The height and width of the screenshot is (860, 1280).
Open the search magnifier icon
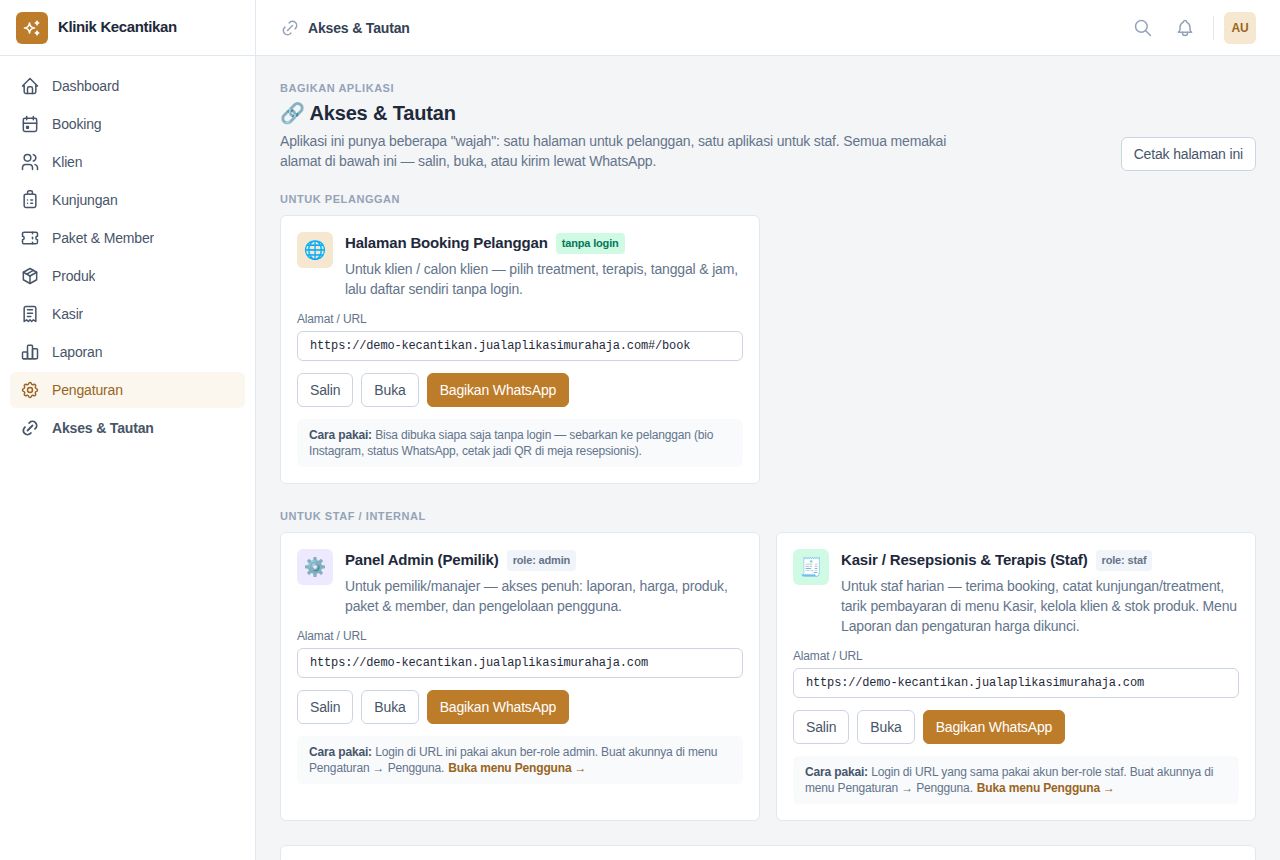1143,28
